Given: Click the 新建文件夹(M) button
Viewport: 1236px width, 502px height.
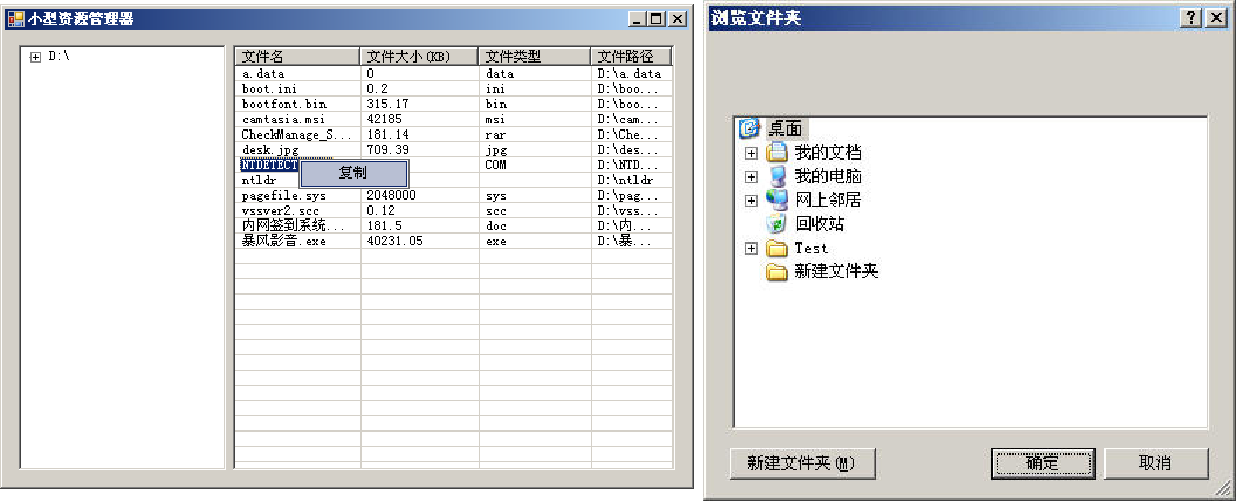Looking at the screenshot, I should click(804, 463).
